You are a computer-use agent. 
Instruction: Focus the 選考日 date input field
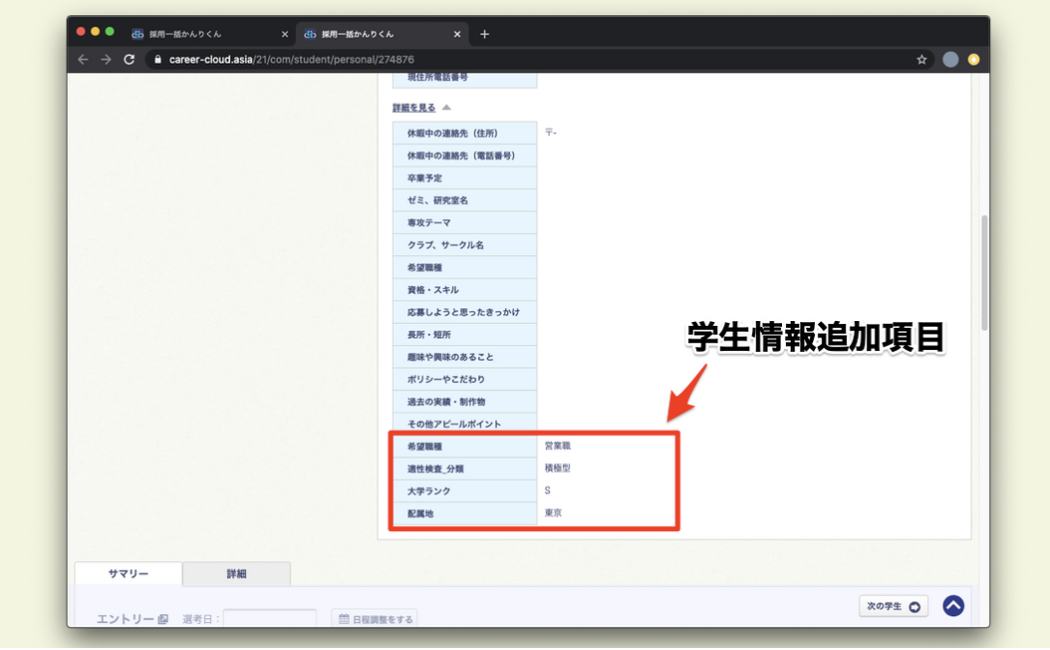click(x=269, y=619)
